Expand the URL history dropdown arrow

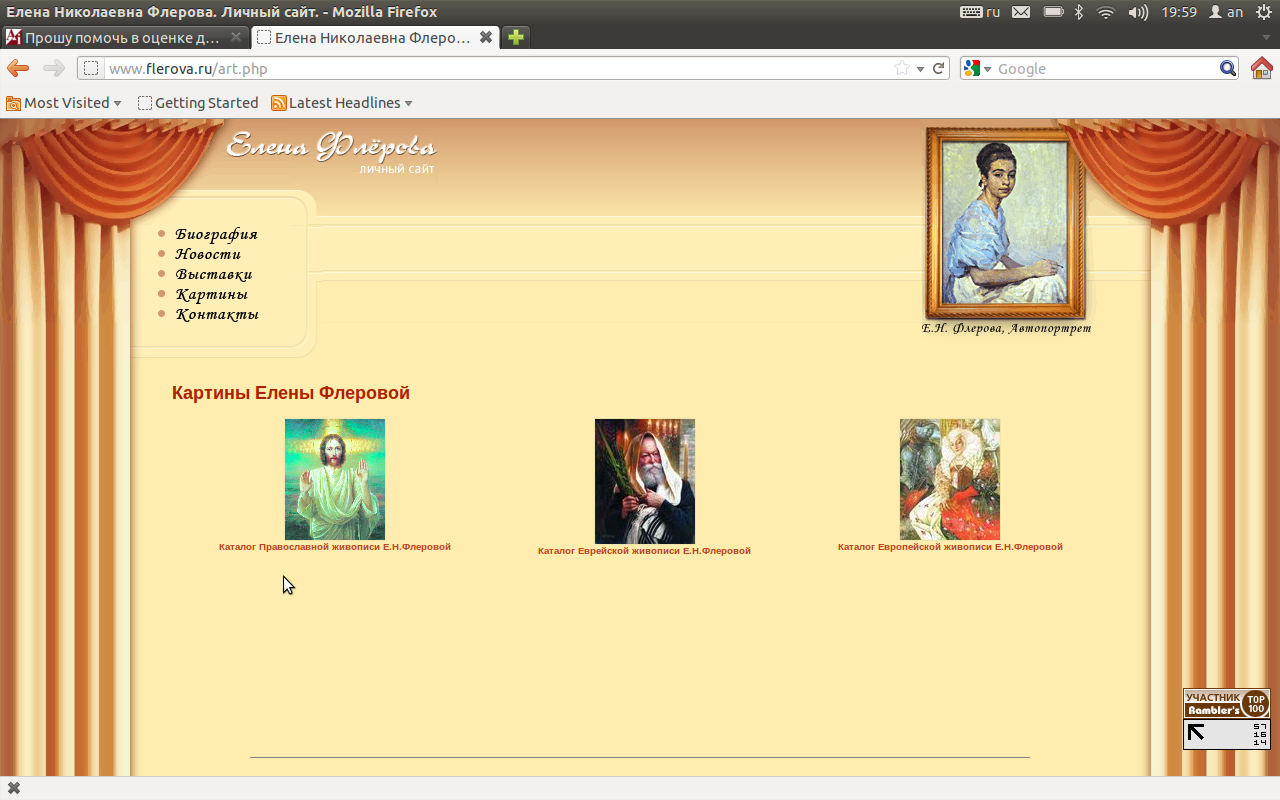(920, 69)
